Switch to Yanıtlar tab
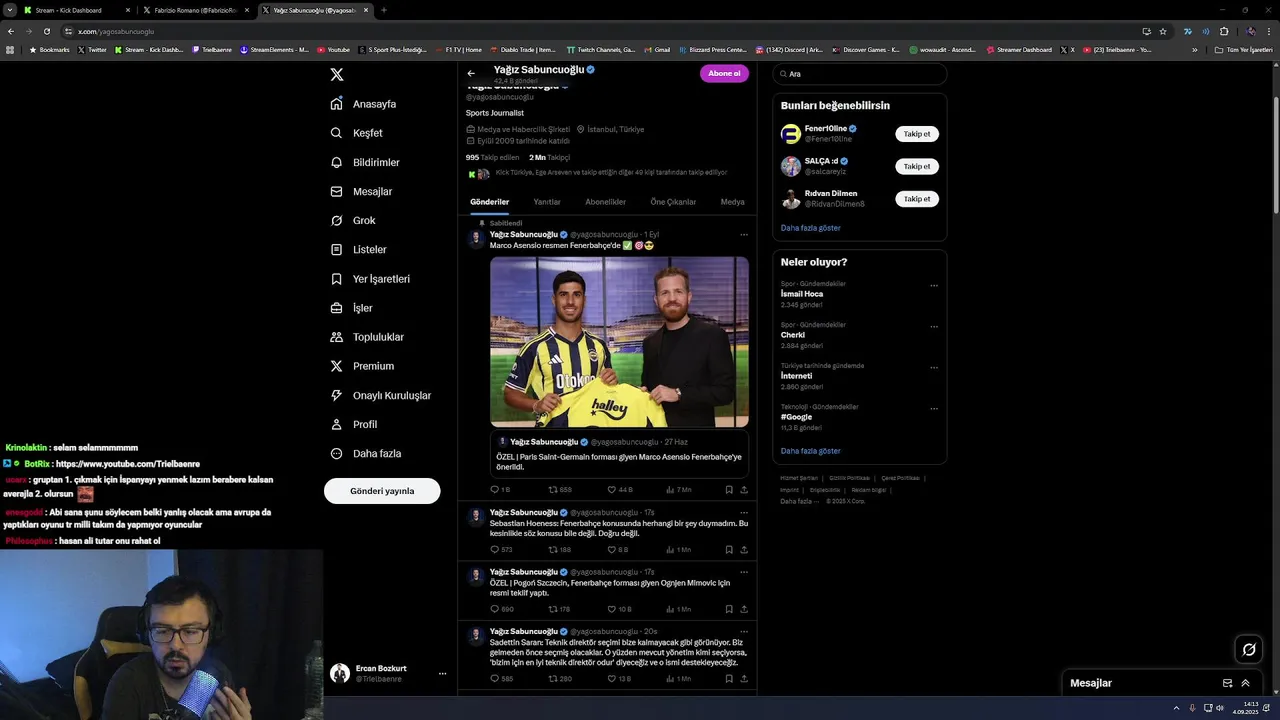Screen dimensions: 1280x720 pos(547,202)
